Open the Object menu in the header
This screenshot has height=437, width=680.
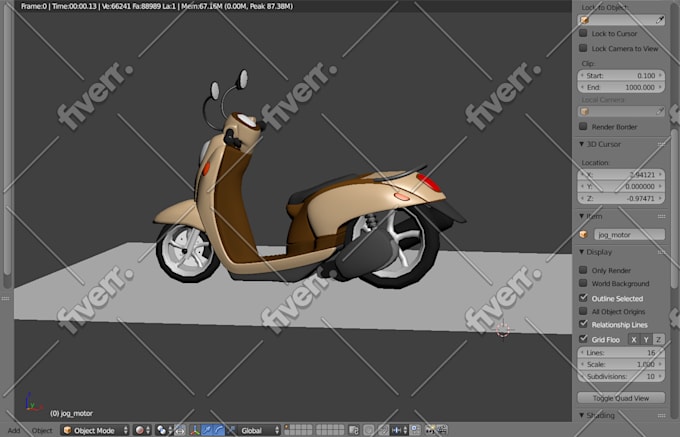(42, 430)
